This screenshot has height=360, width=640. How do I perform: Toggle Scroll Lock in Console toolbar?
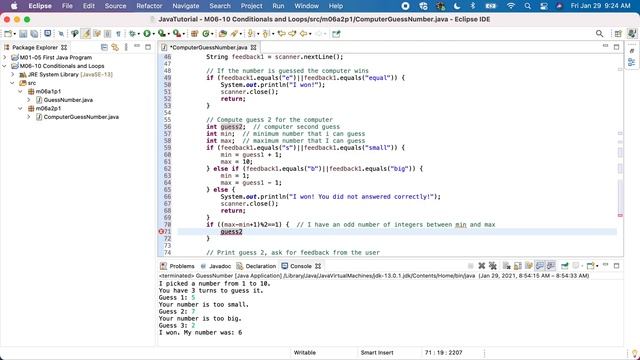[518, 266]
